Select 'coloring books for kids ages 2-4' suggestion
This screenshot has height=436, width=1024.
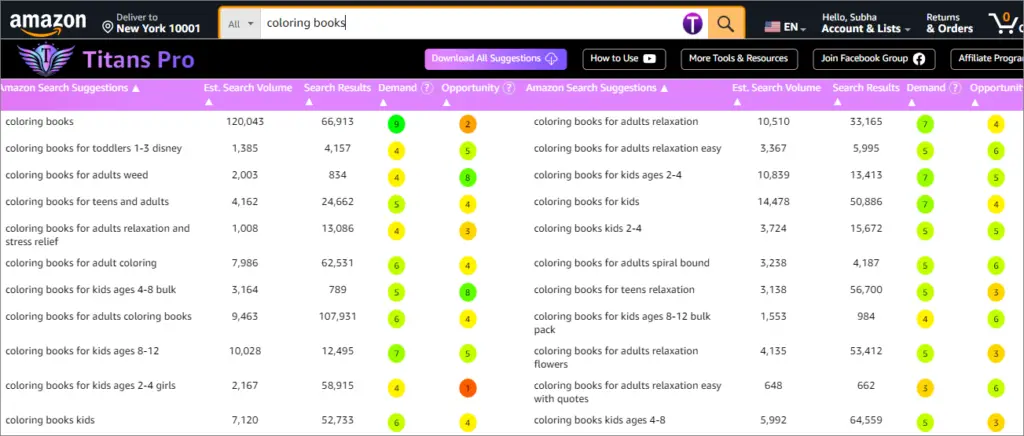click(607, 175)
